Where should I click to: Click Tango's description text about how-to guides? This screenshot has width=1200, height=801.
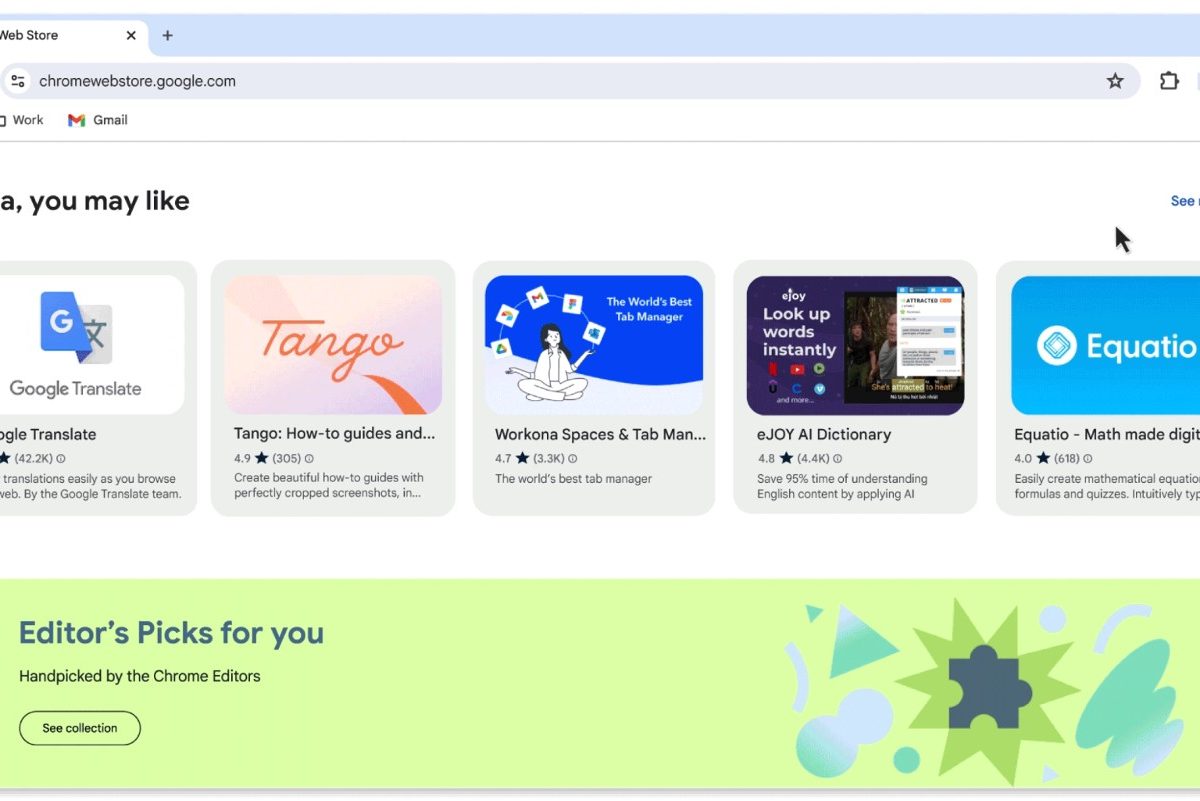click(329, 485)
